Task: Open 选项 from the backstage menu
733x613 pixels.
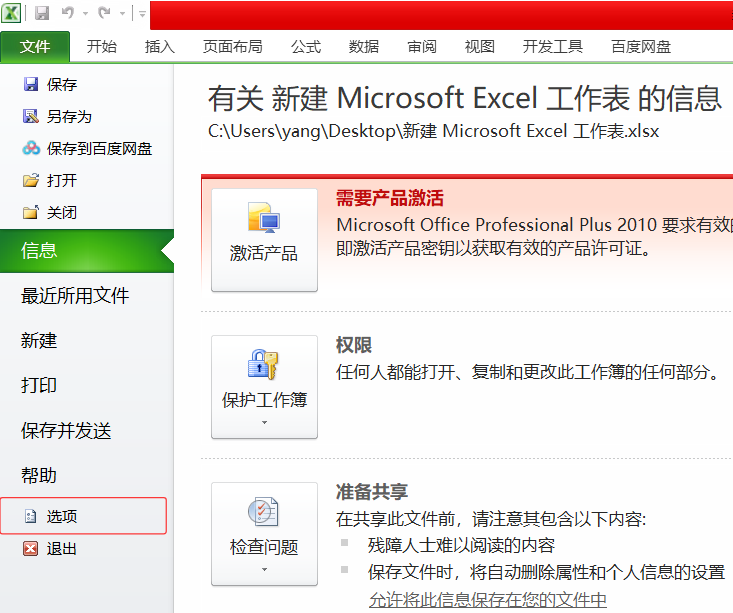Action: 84,516
